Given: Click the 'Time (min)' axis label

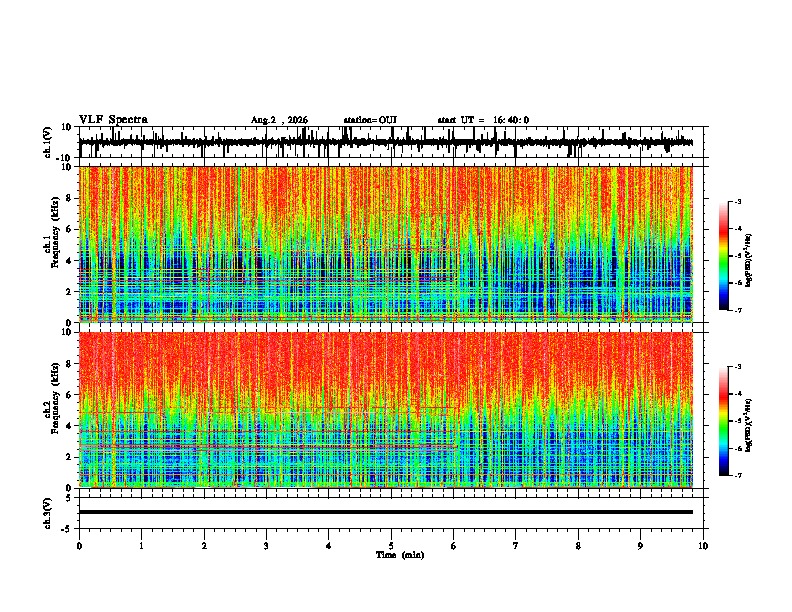Looking at the screenshot, I should pyautogui.click(x=400, y=555).
